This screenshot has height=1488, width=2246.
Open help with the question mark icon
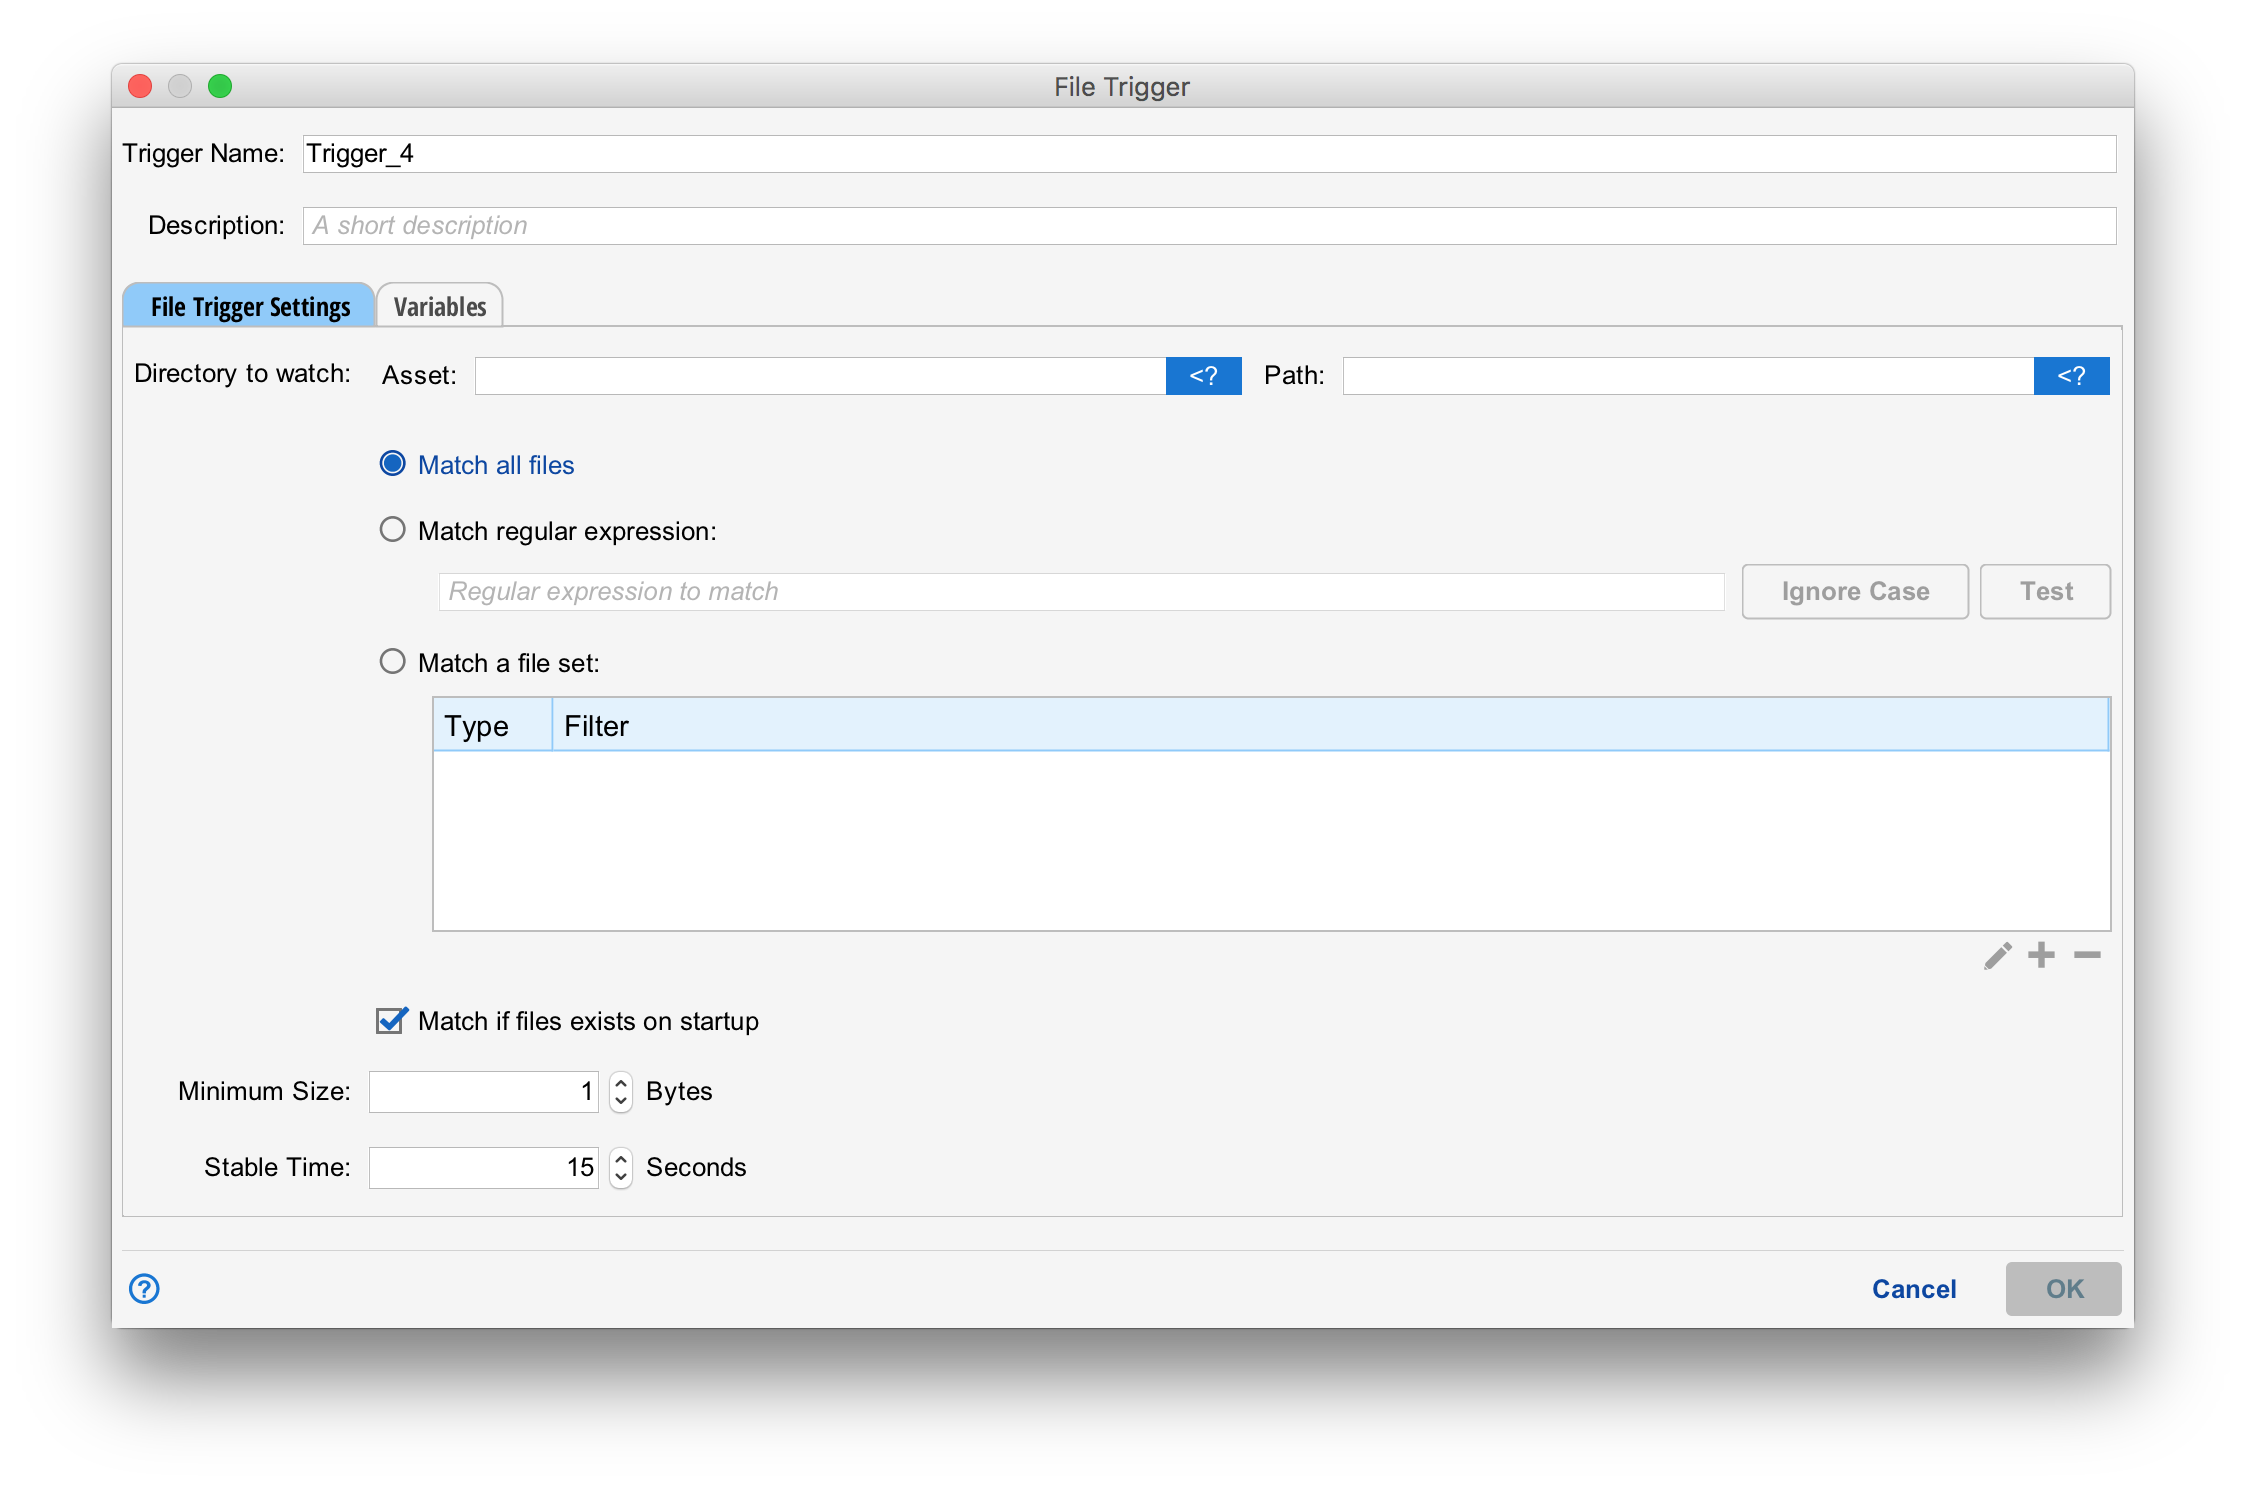point(144,1288)
